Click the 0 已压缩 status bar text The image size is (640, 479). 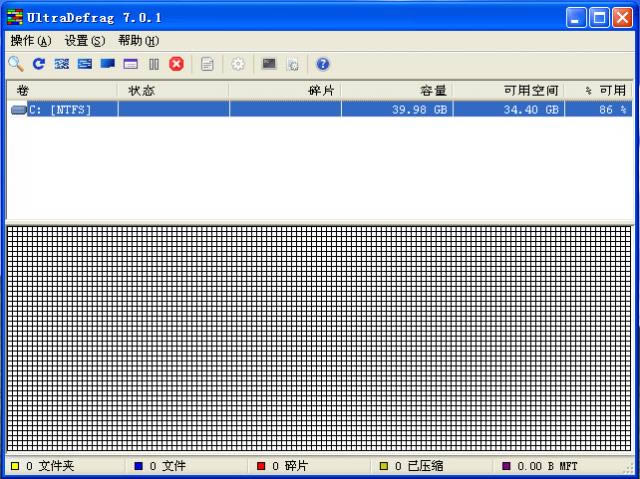coord(419,466)
